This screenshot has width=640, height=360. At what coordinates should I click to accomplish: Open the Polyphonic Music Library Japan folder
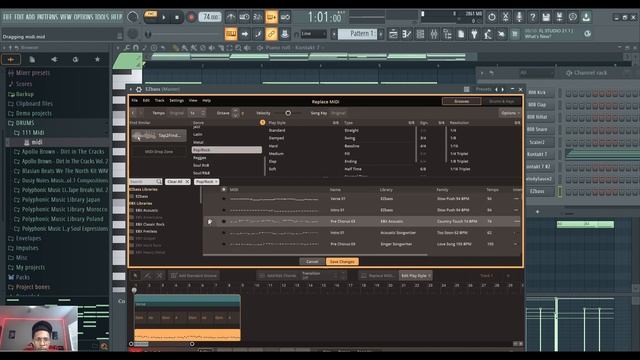tap(60, 200)
